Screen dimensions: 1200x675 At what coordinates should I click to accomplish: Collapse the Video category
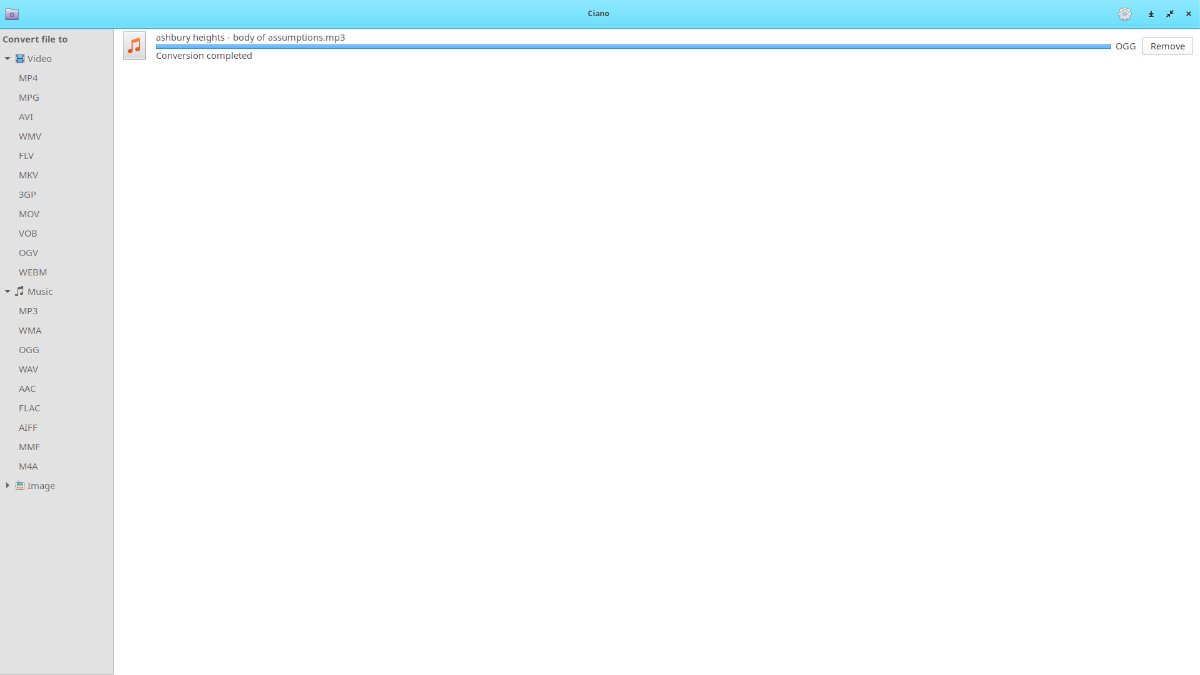coord(8,59)
